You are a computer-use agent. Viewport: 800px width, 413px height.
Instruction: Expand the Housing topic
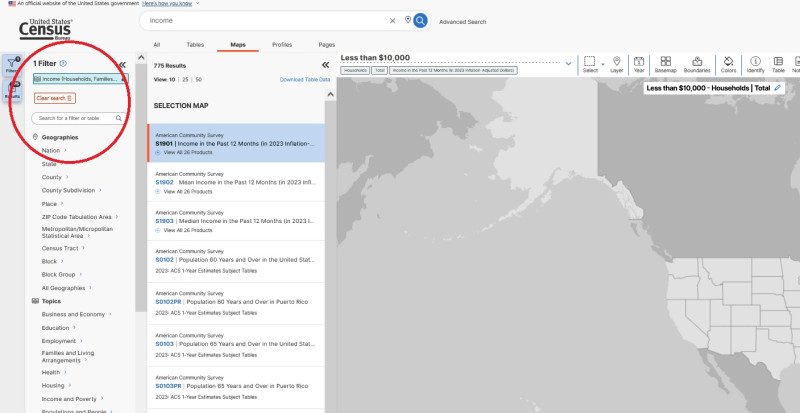70,385
